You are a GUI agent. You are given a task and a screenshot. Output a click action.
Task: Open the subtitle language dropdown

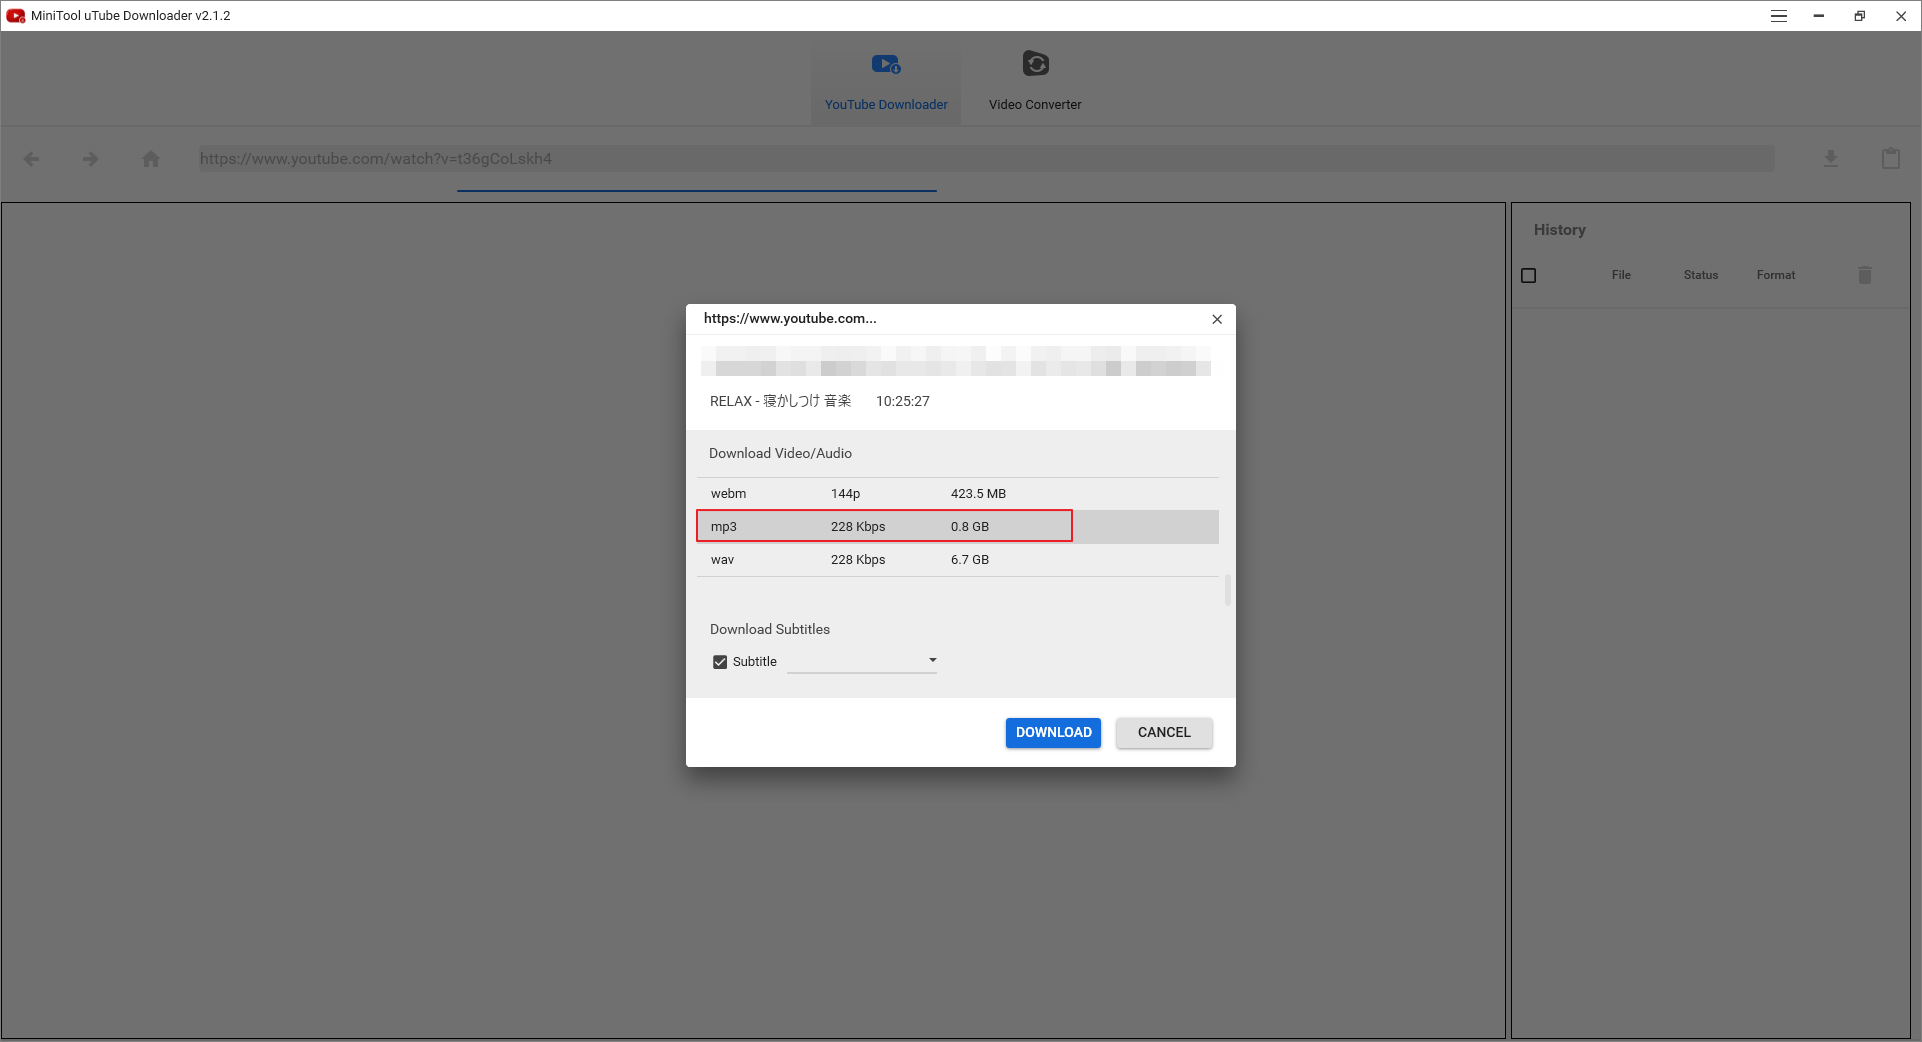click(x=862, y=661)
